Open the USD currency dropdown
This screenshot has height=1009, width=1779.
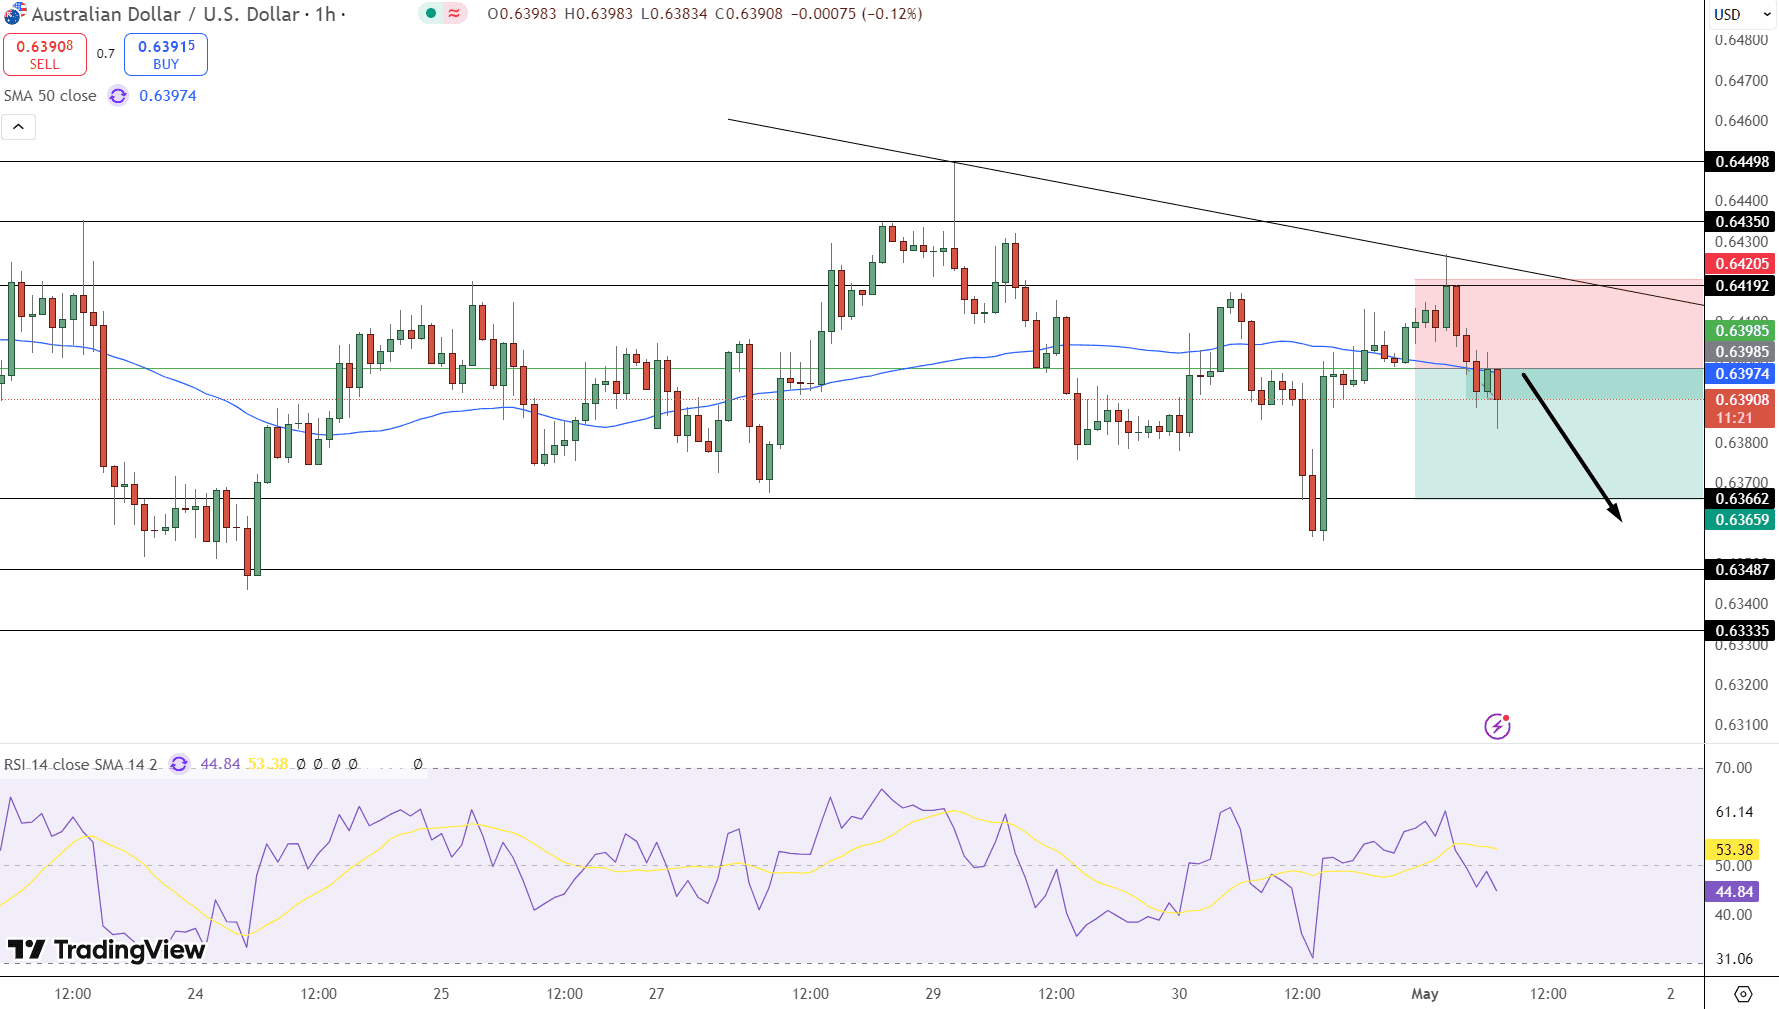(x=1741, y=14)
